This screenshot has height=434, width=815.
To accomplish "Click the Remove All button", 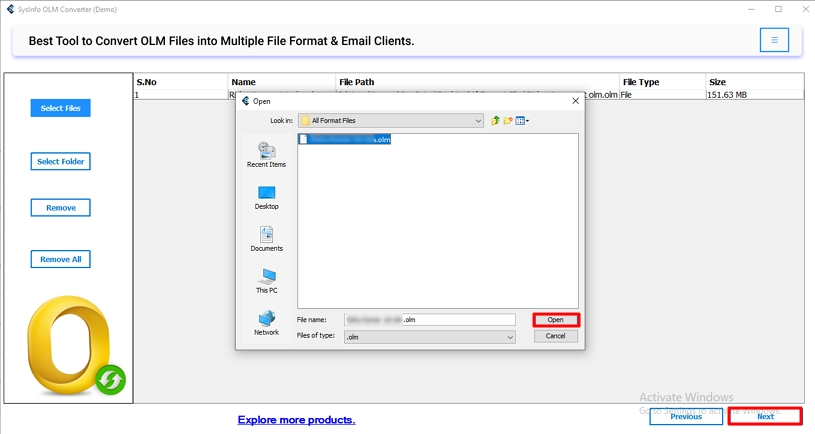I will point(60,259).
